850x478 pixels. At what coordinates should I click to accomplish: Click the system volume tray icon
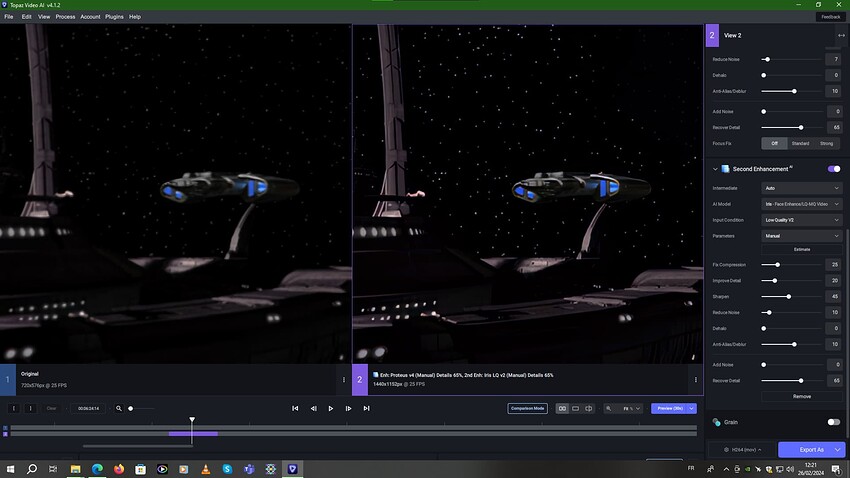pos(790,469)
